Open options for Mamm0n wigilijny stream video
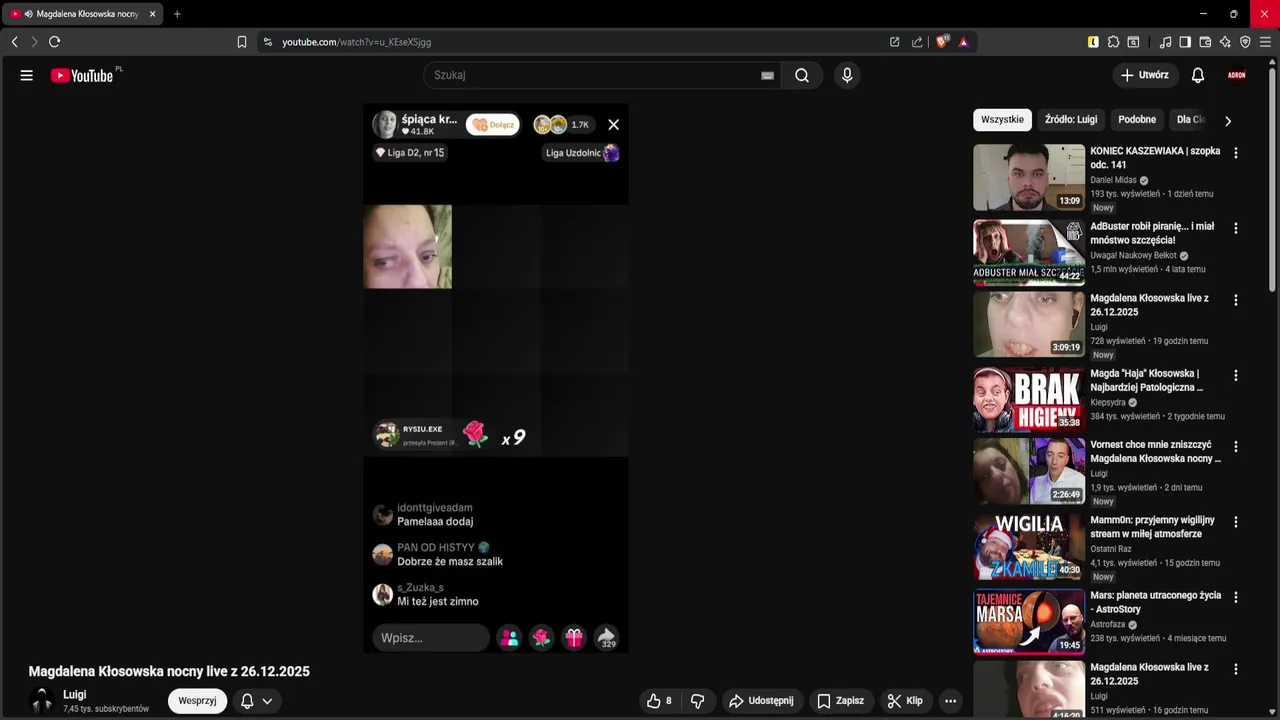Viewport: 1280px width, 720px height. pos(1236,522)
